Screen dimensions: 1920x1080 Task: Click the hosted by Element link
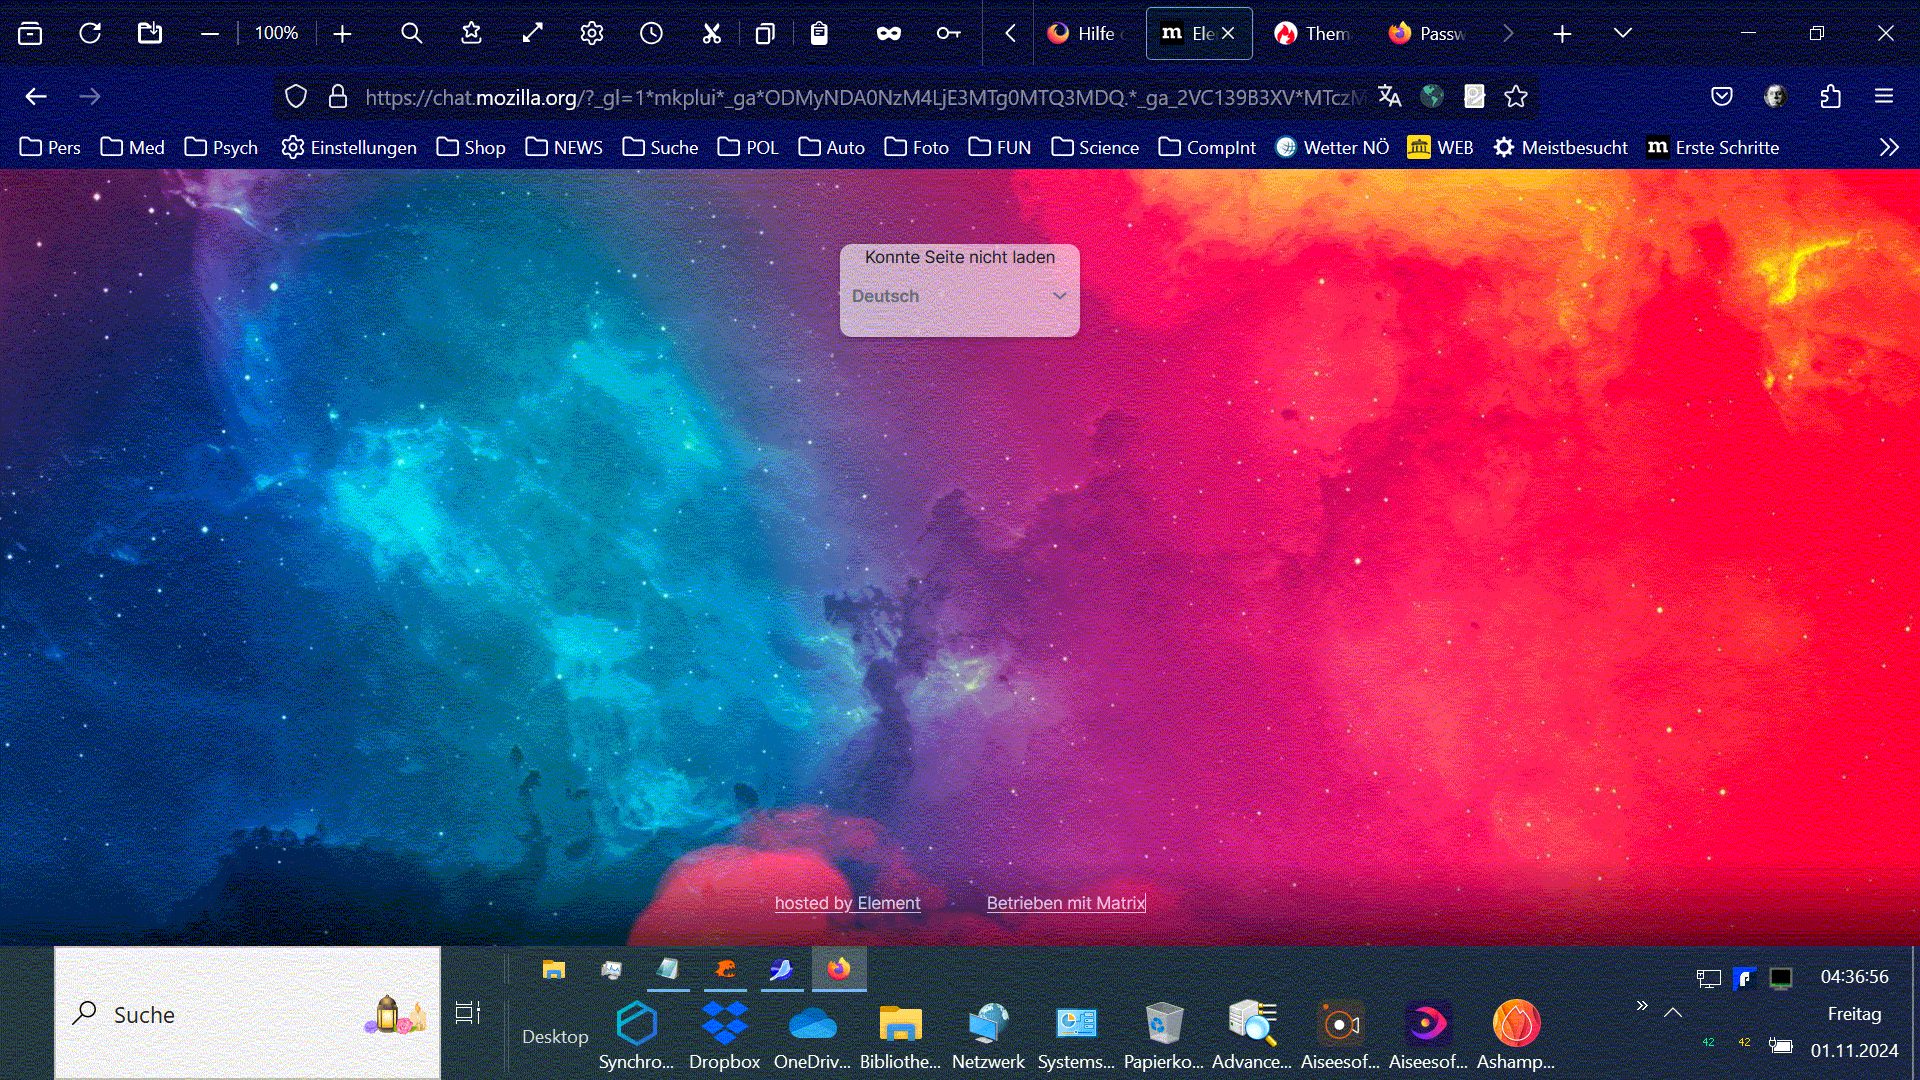(x=847, y=902)
